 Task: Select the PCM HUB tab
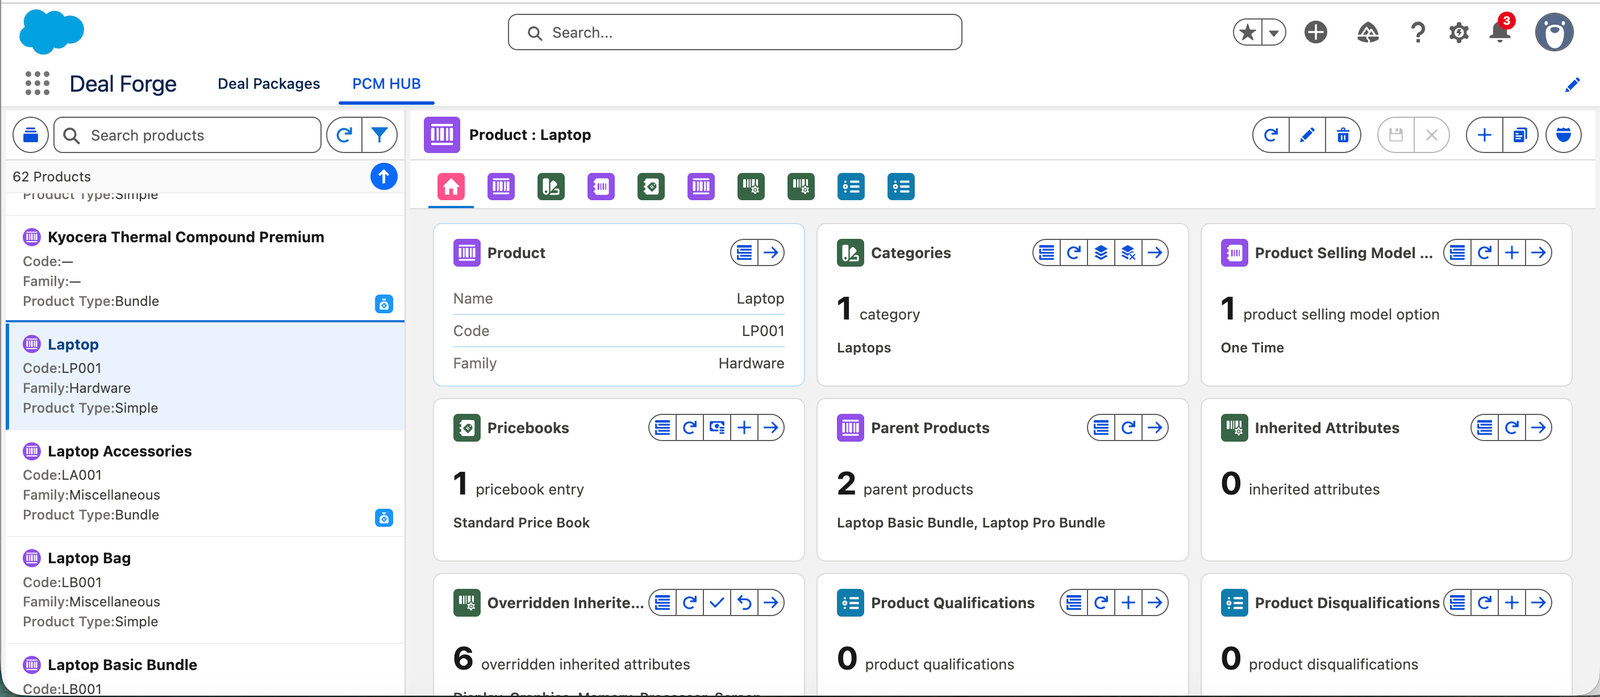pyautogui.click(x=386, y=84)
